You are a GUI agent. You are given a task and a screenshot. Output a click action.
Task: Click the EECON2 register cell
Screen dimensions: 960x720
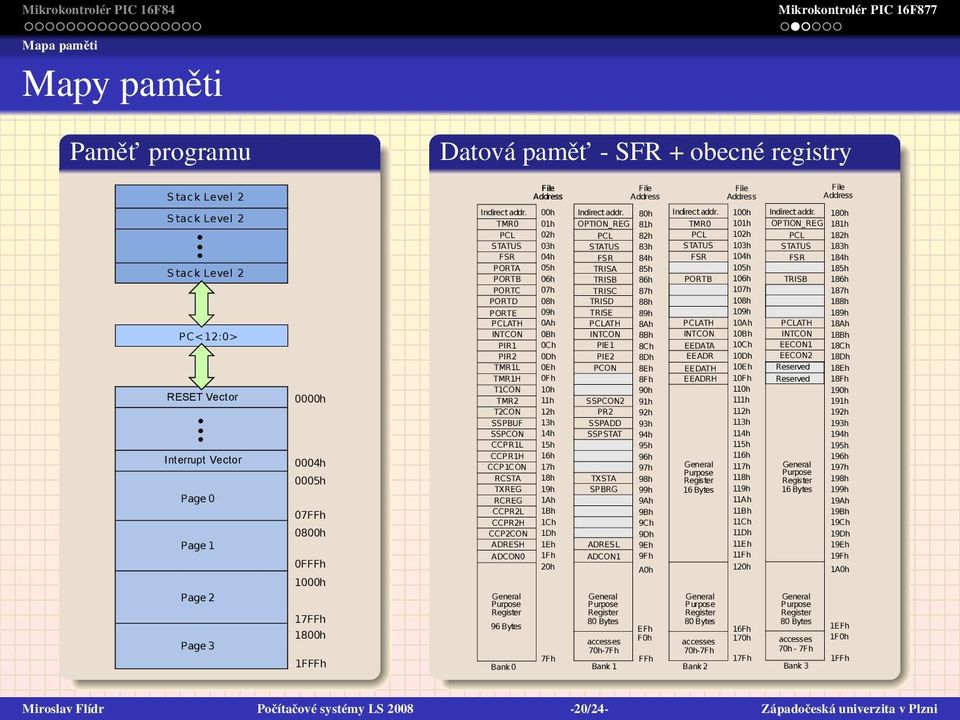click(795, 356)
